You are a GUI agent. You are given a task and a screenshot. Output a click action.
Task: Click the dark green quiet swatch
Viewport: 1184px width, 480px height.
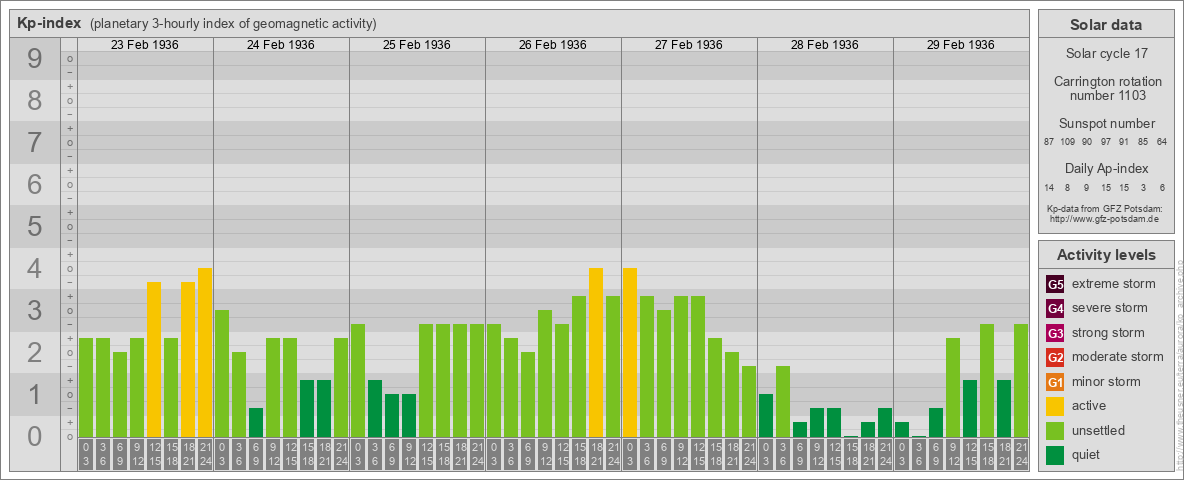[x=1055, y=455]
